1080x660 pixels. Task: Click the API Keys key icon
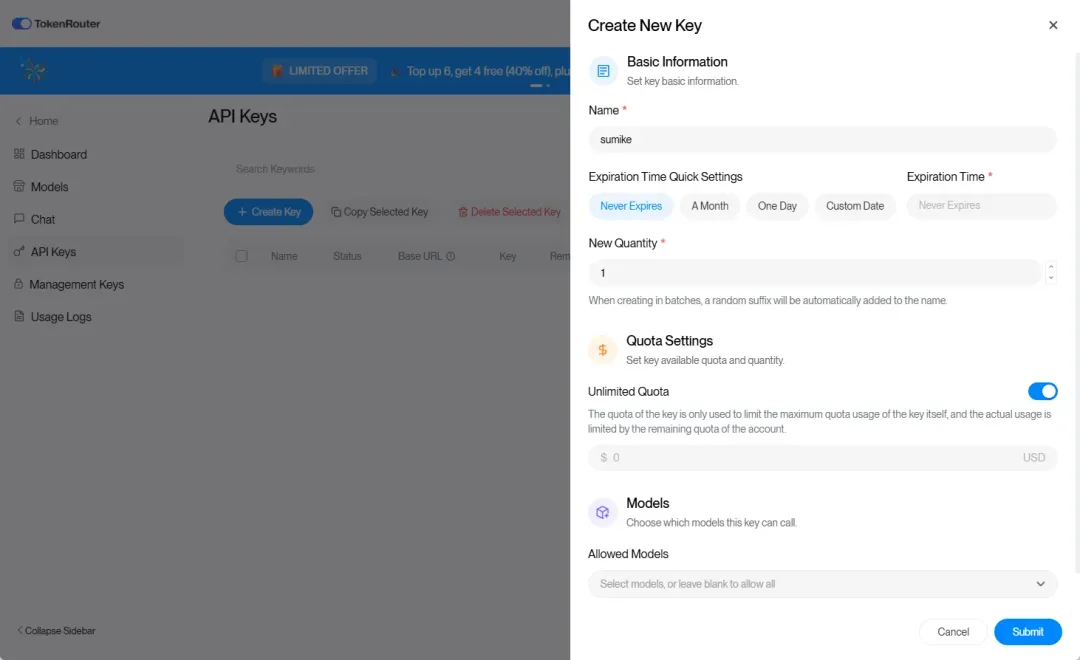point(19,251)
